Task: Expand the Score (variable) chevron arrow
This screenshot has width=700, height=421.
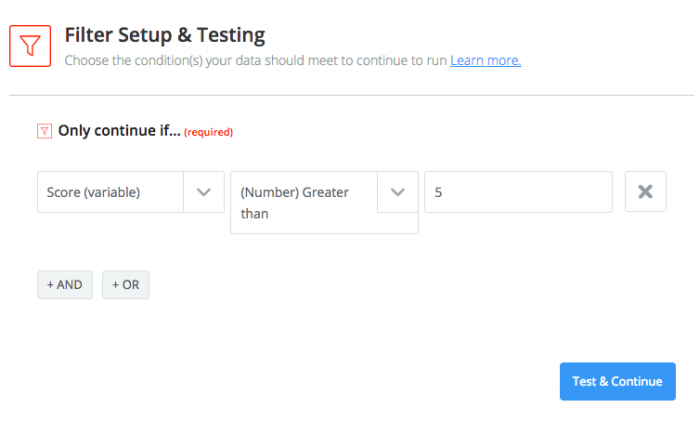Action: coord(204,192)
